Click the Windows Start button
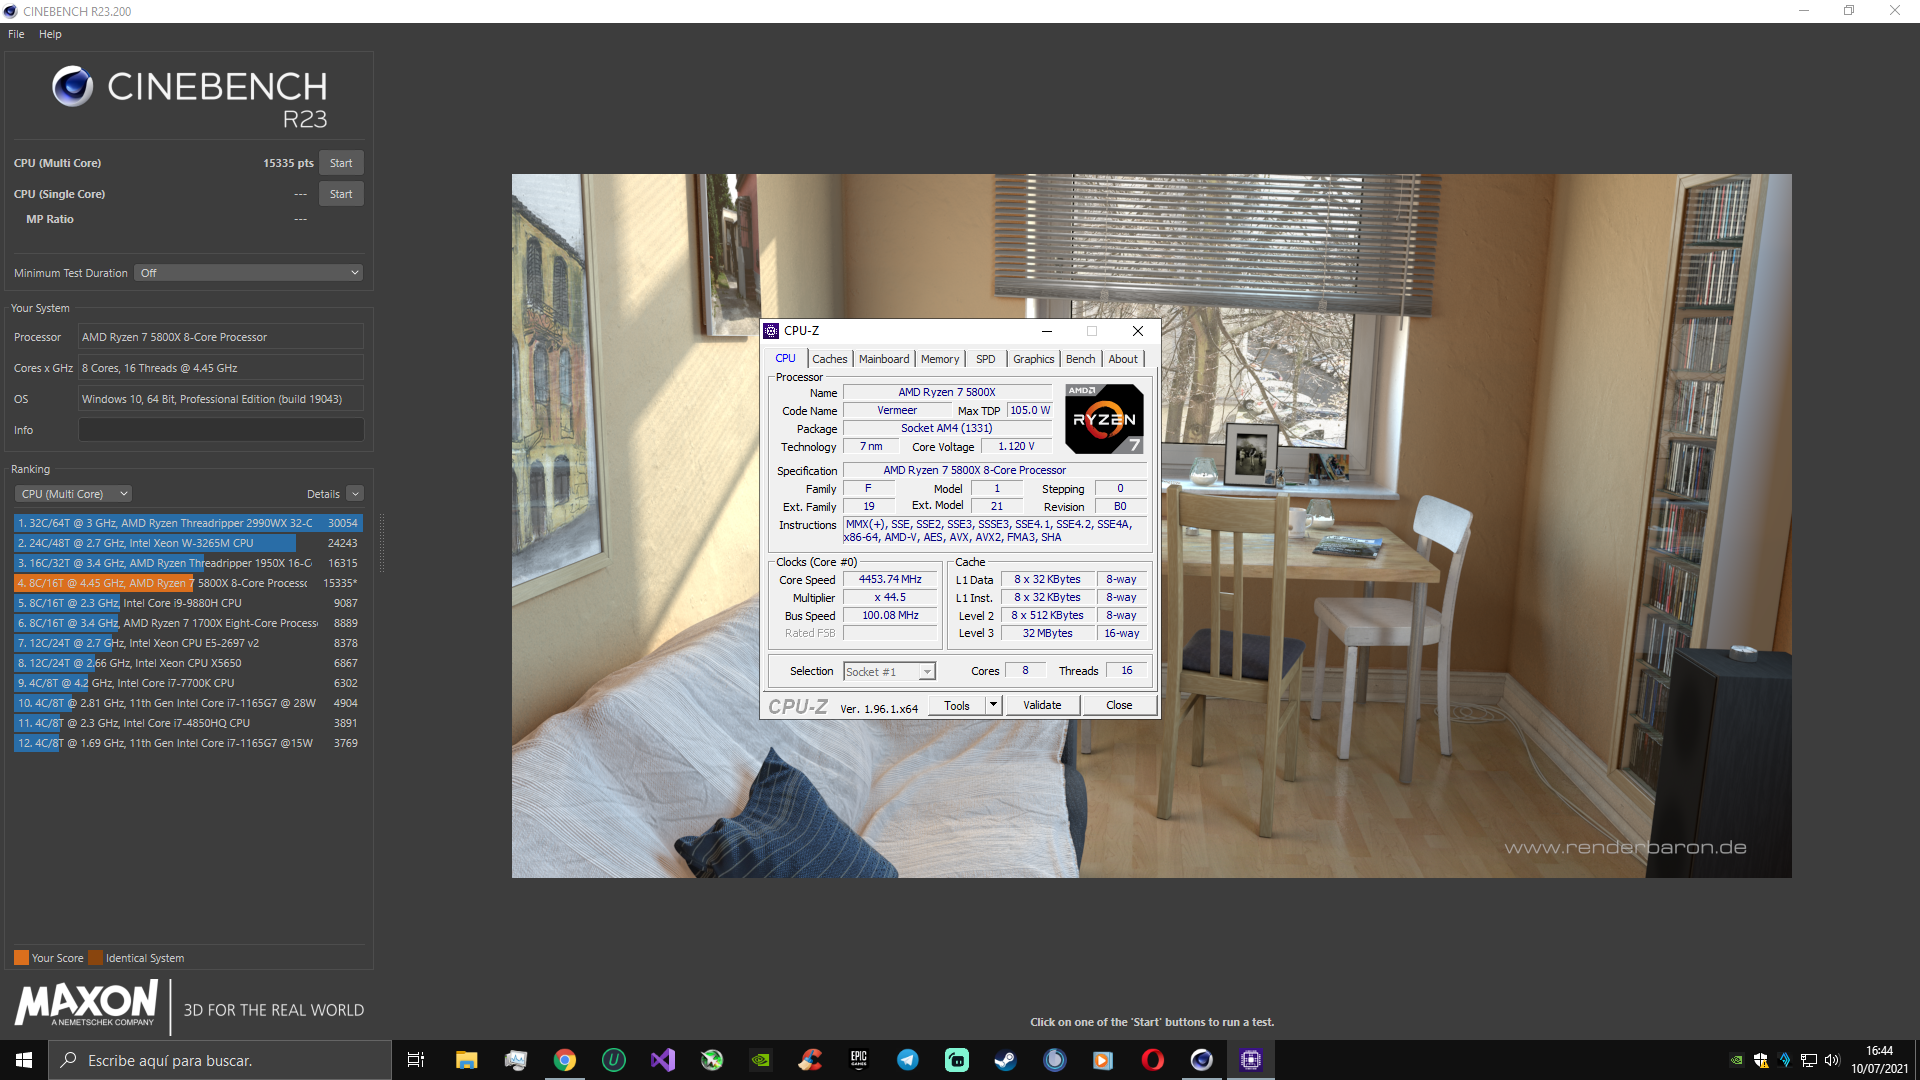This screenshot has height=1080, width=1920. (24, 1060)
